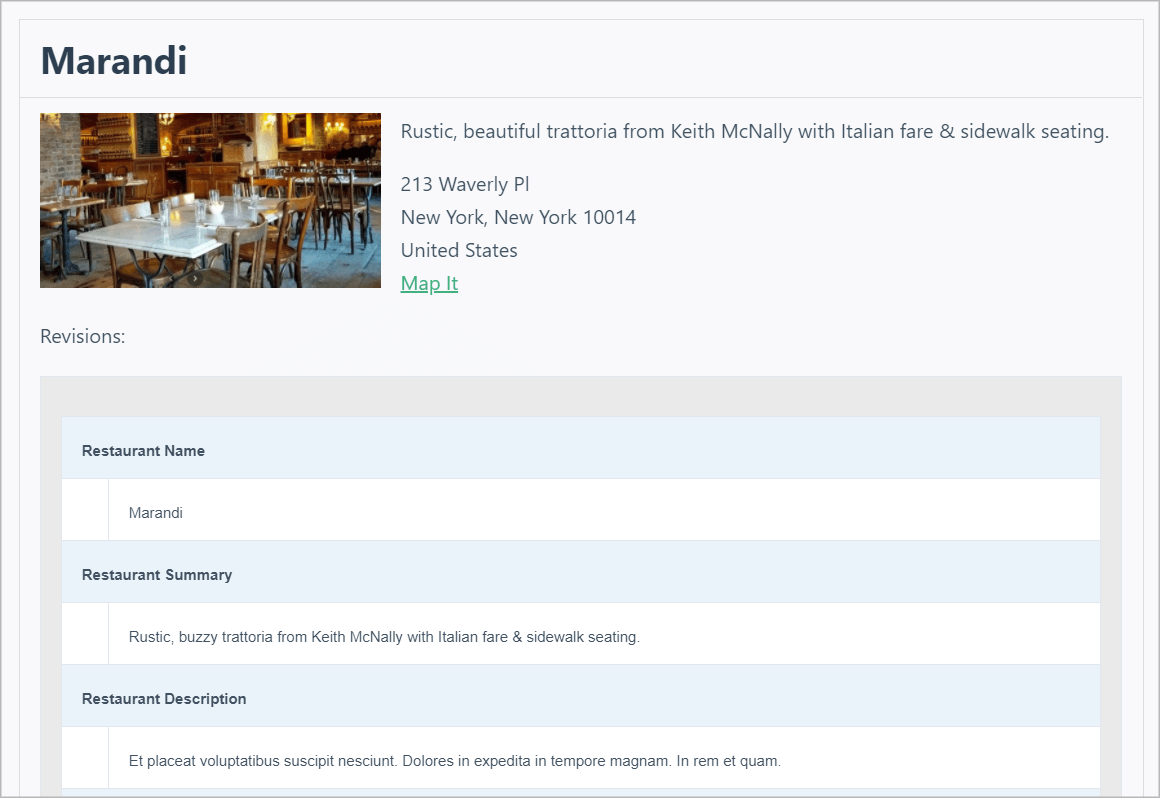1160x798 pixels.
Task: Click the gray revisions panel background
Action: tap(580, 397)
